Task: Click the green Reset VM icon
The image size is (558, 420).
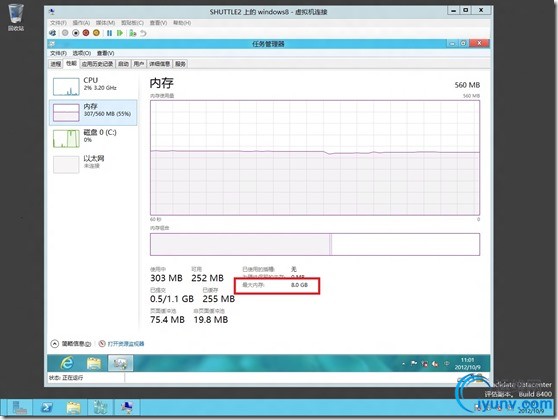Action: (120, 33)
